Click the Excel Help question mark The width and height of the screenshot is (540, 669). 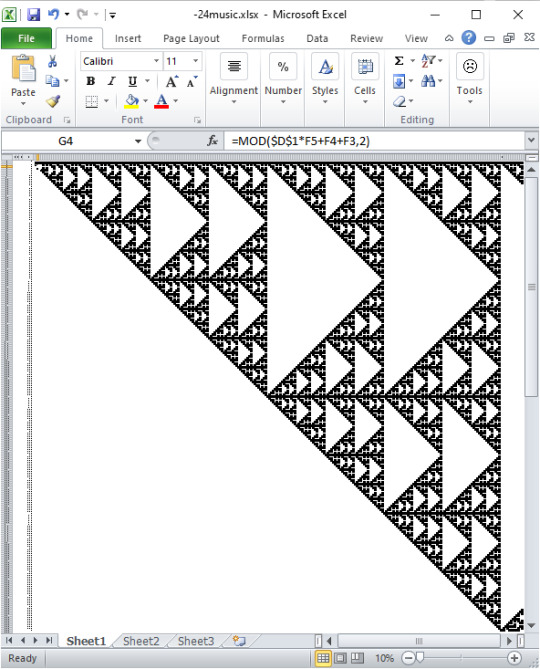(x=468, y=38)
